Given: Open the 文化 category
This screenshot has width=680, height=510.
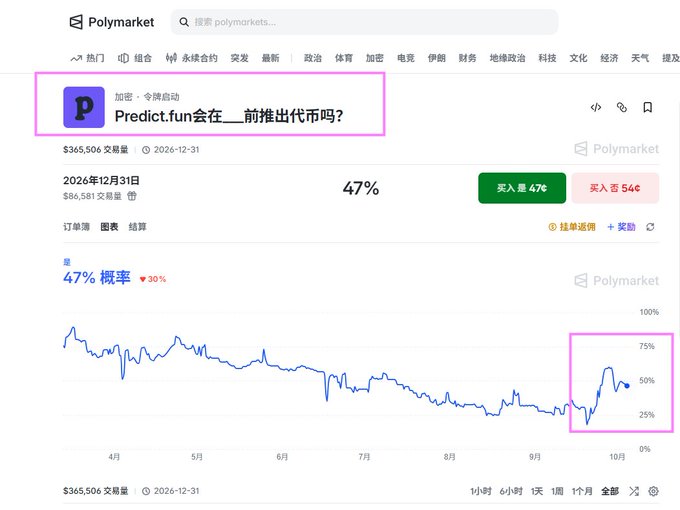Looking at the screenshot, I should point(578,58).
